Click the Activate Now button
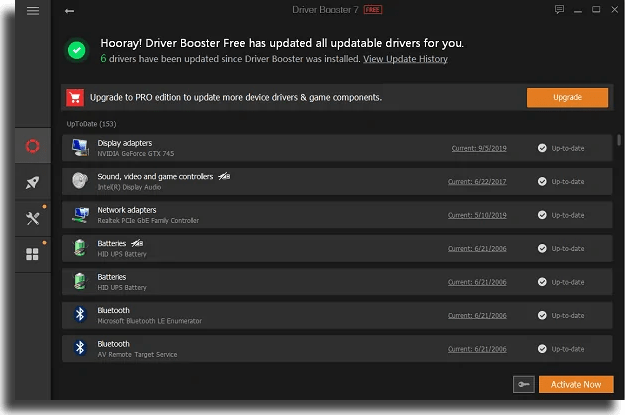The height and width of the screenshot is (415, 625). click(576, 384)
